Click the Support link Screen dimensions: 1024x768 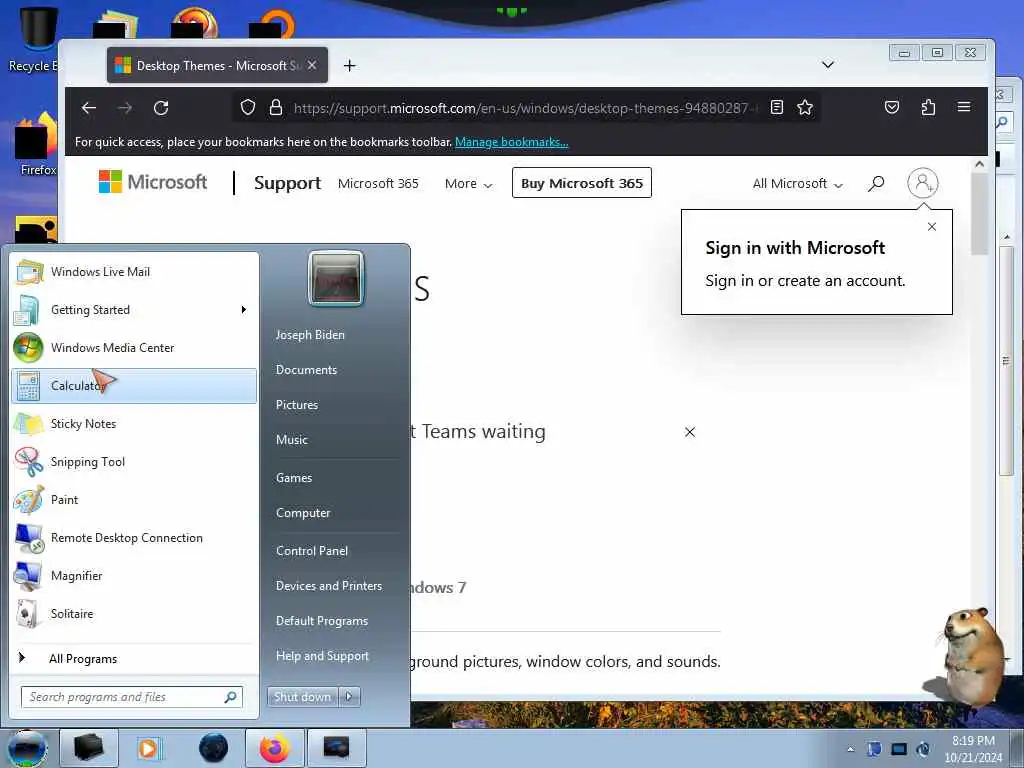(x=287, y=183)
